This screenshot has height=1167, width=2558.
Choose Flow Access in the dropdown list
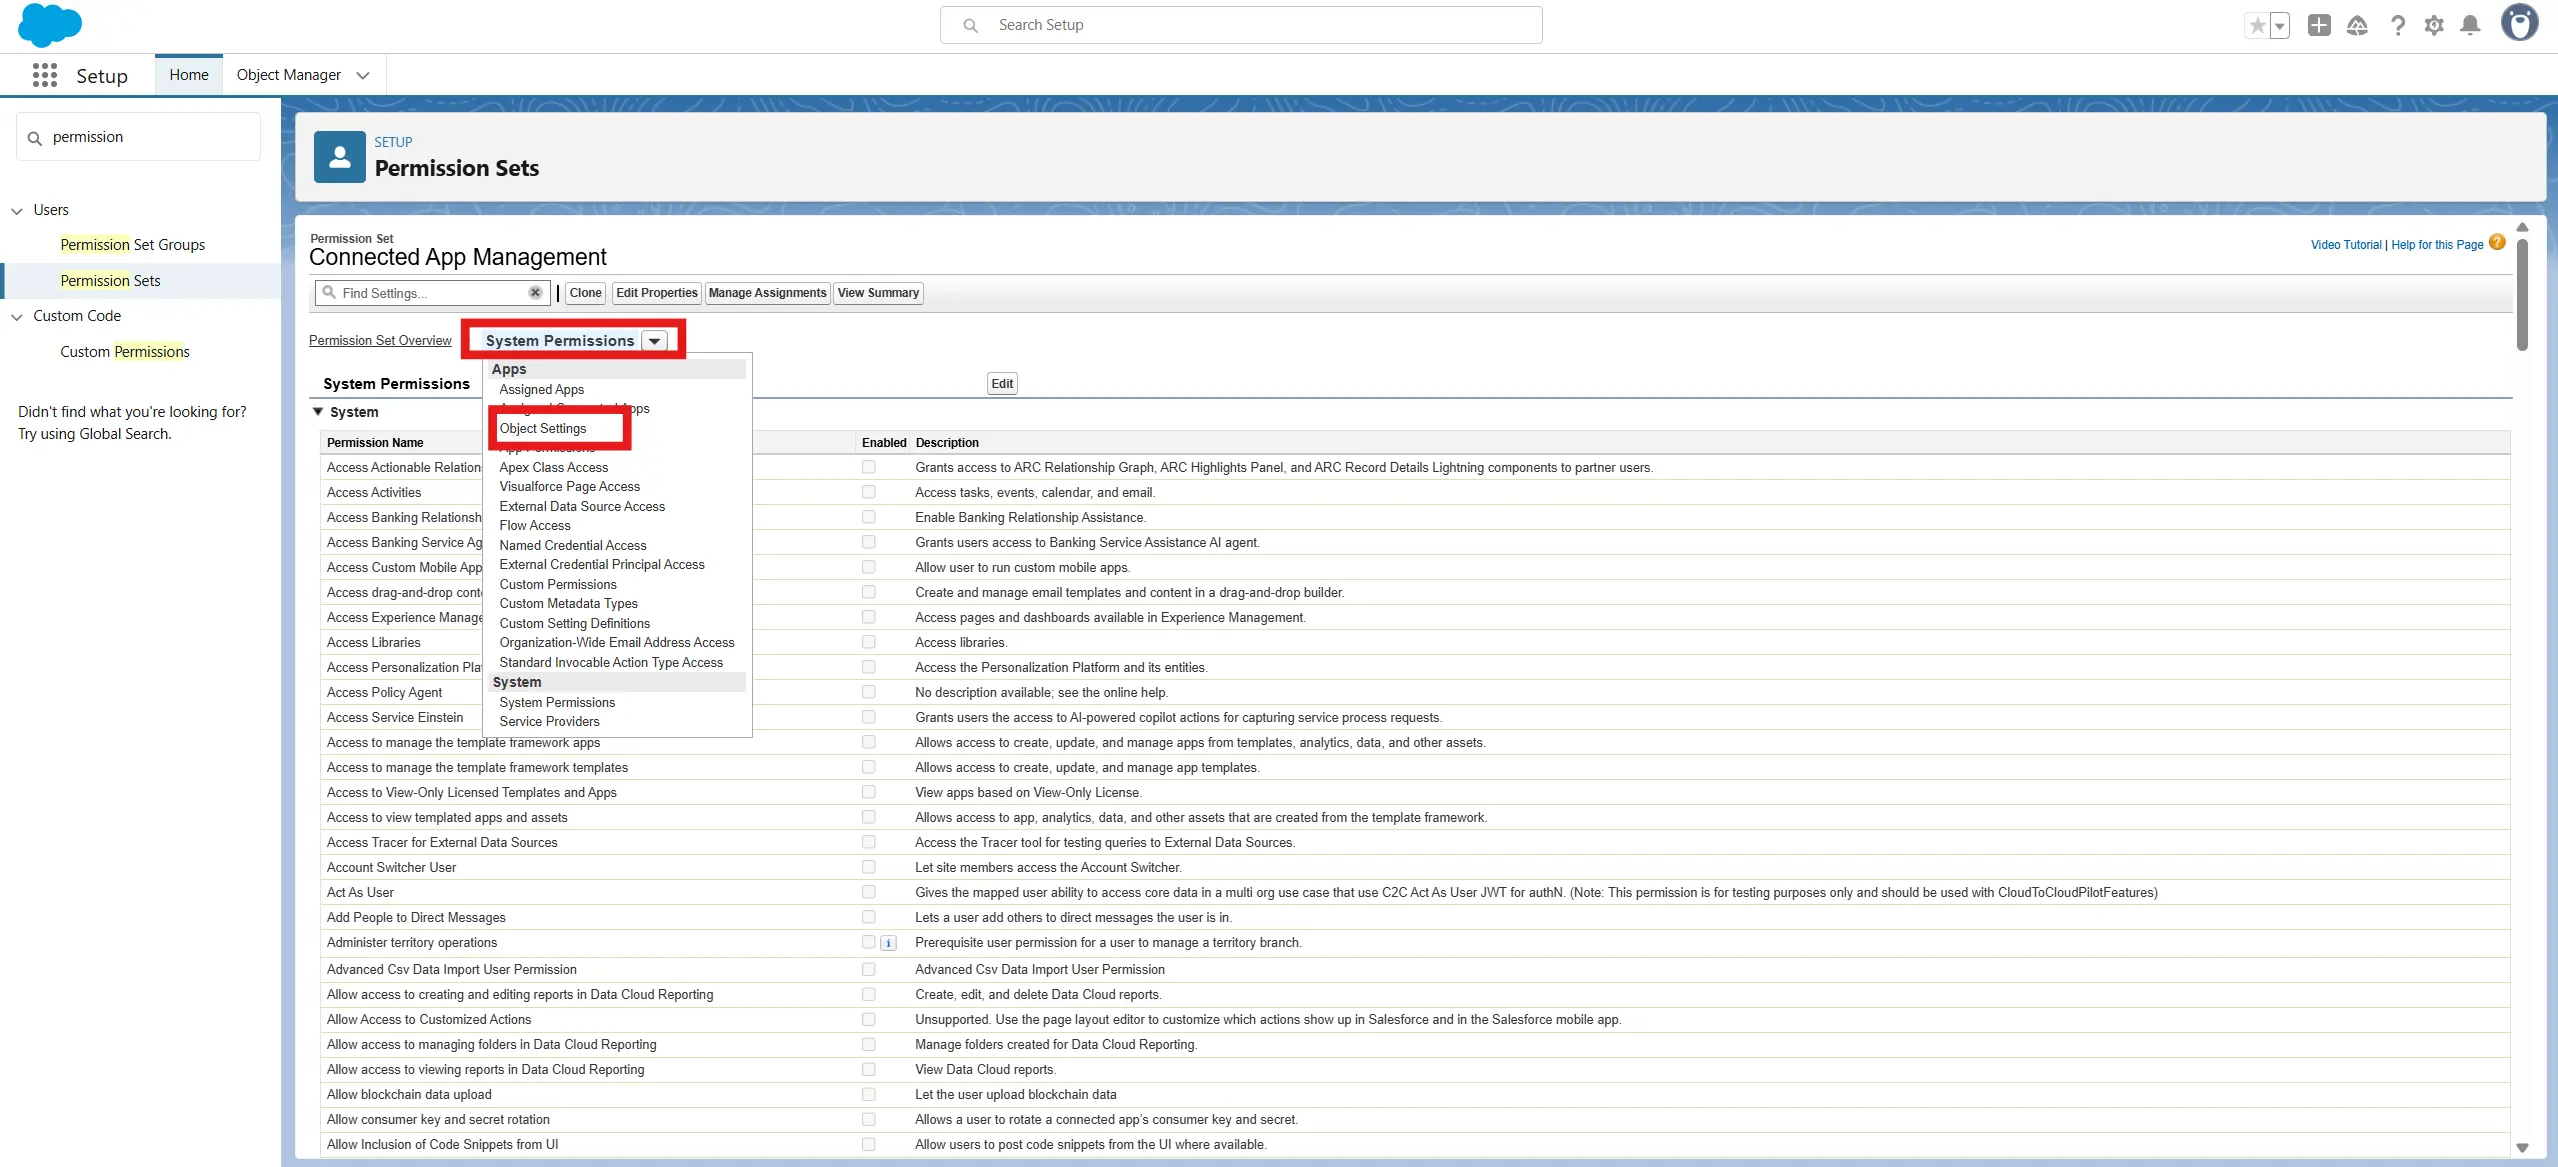click(x=535, y=526)
